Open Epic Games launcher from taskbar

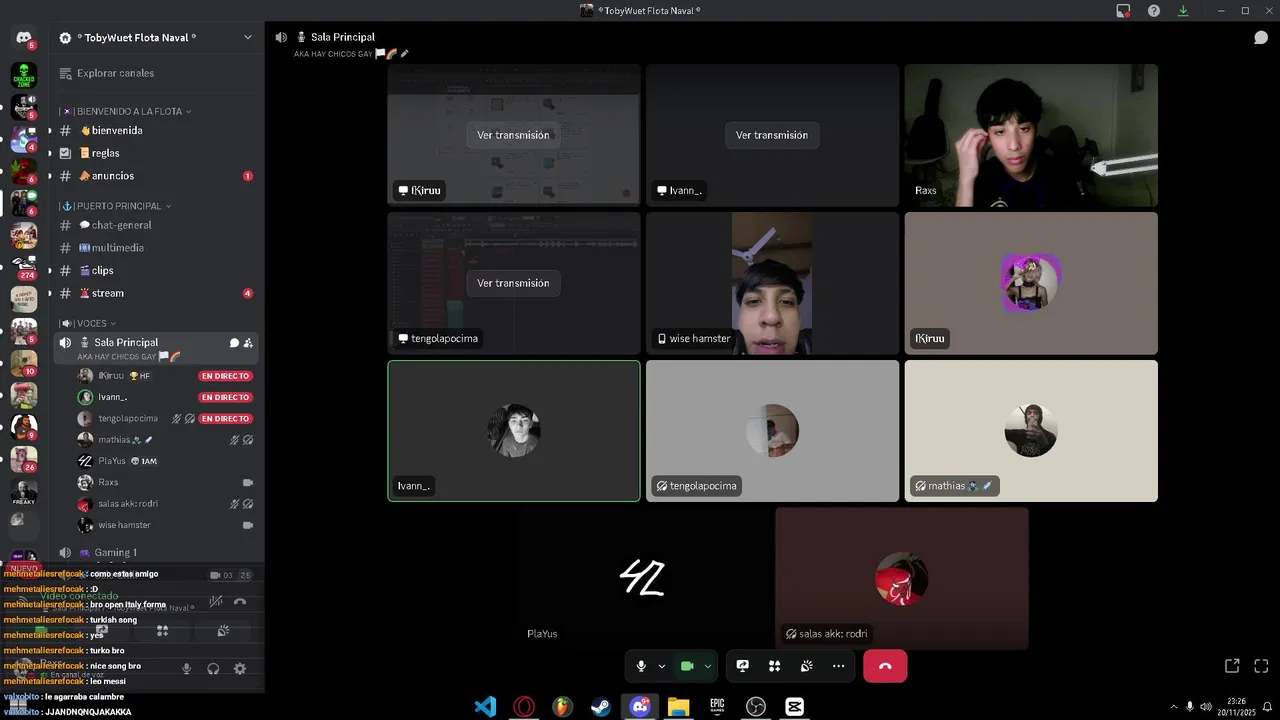(x=717, y=707)
